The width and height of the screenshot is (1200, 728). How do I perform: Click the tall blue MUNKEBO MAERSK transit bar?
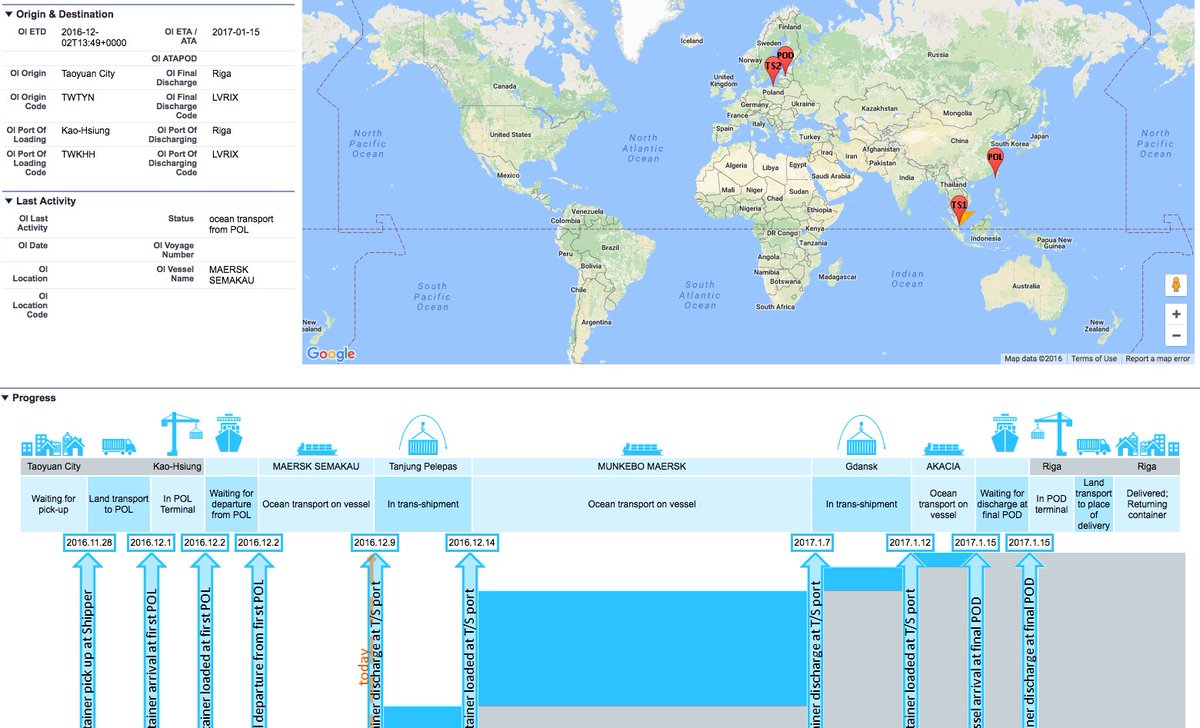click(x=642, y=648)
